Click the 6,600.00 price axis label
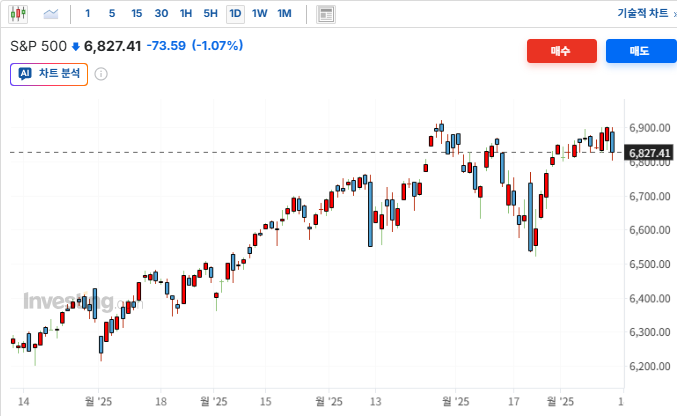 tap(649, 230)
